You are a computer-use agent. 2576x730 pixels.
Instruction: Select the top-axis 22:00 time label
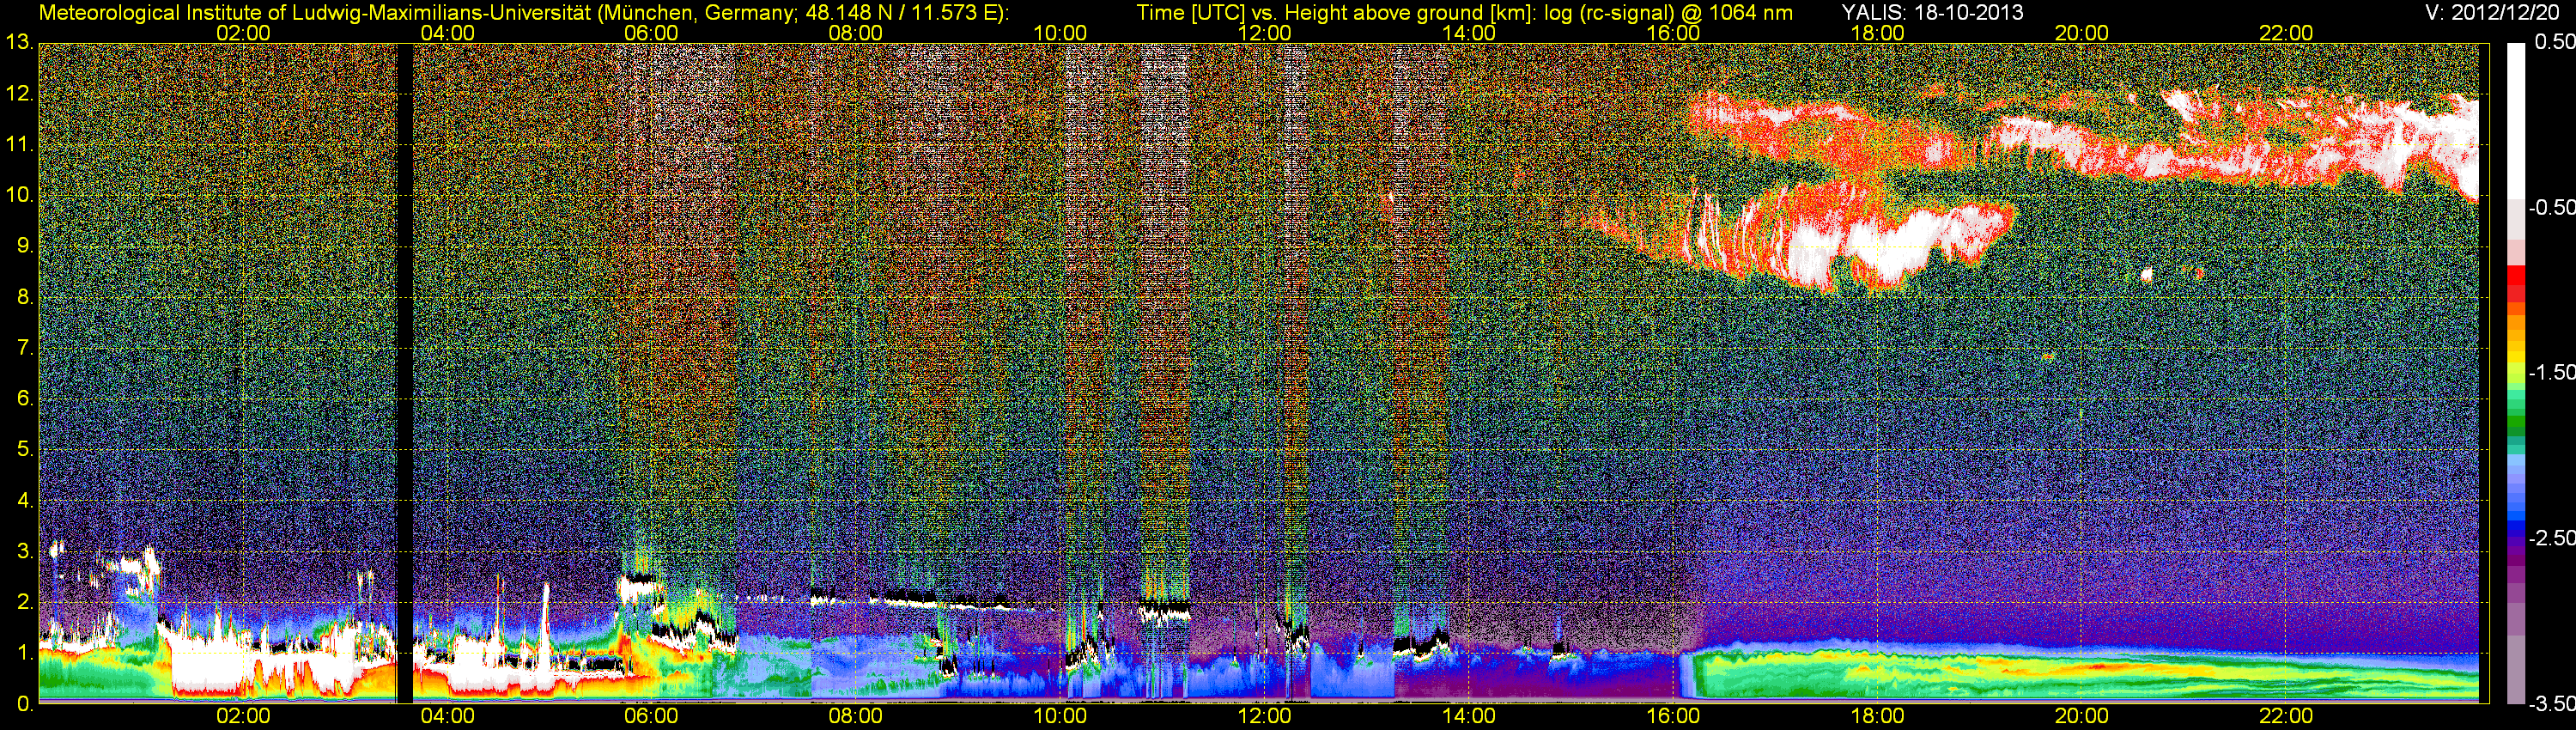tap(2286, 33)
